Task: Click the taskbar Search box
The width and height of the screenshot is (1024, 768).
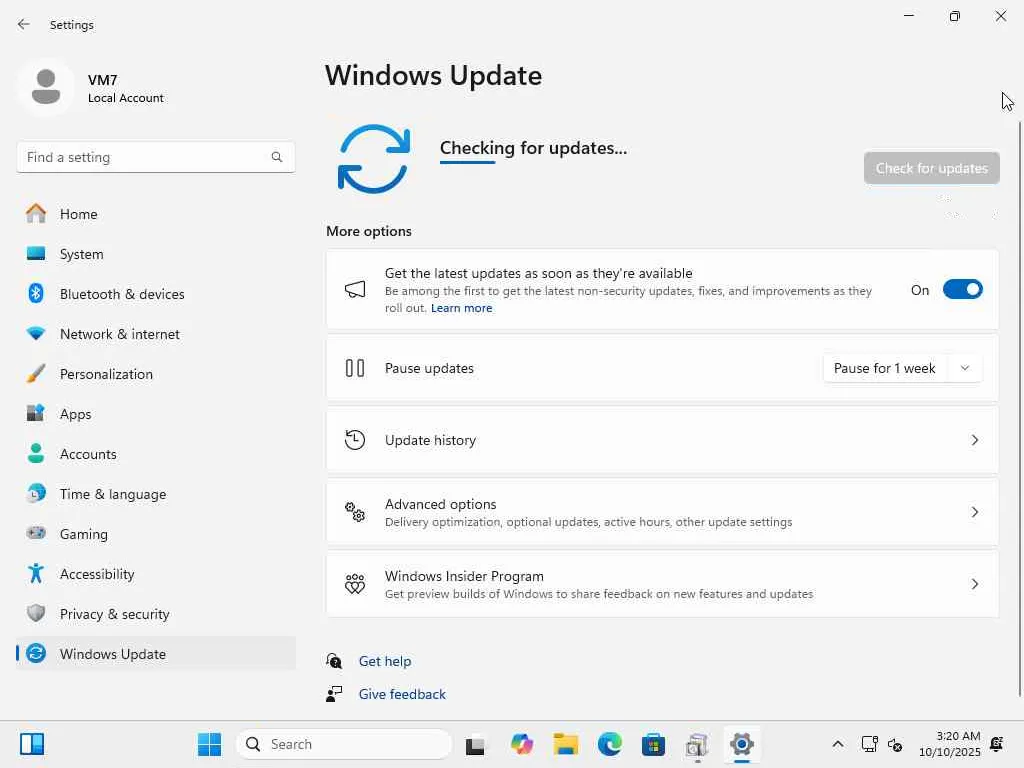Action: (x=344, y=744)
